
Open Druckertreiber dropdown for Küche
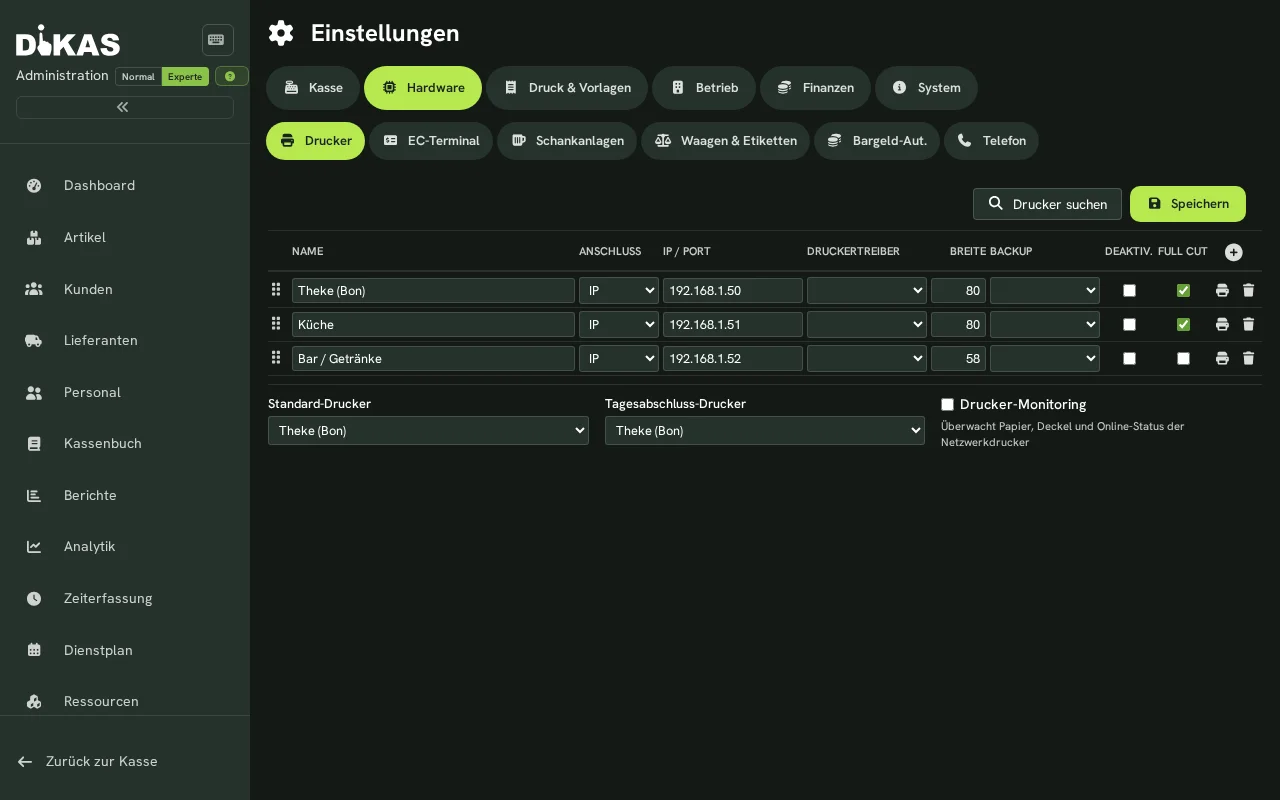[867, 324]
